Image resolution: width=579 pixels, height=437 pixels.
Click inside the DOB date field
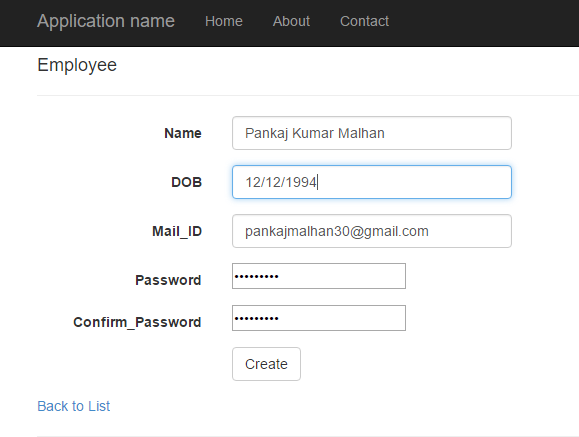372,182
